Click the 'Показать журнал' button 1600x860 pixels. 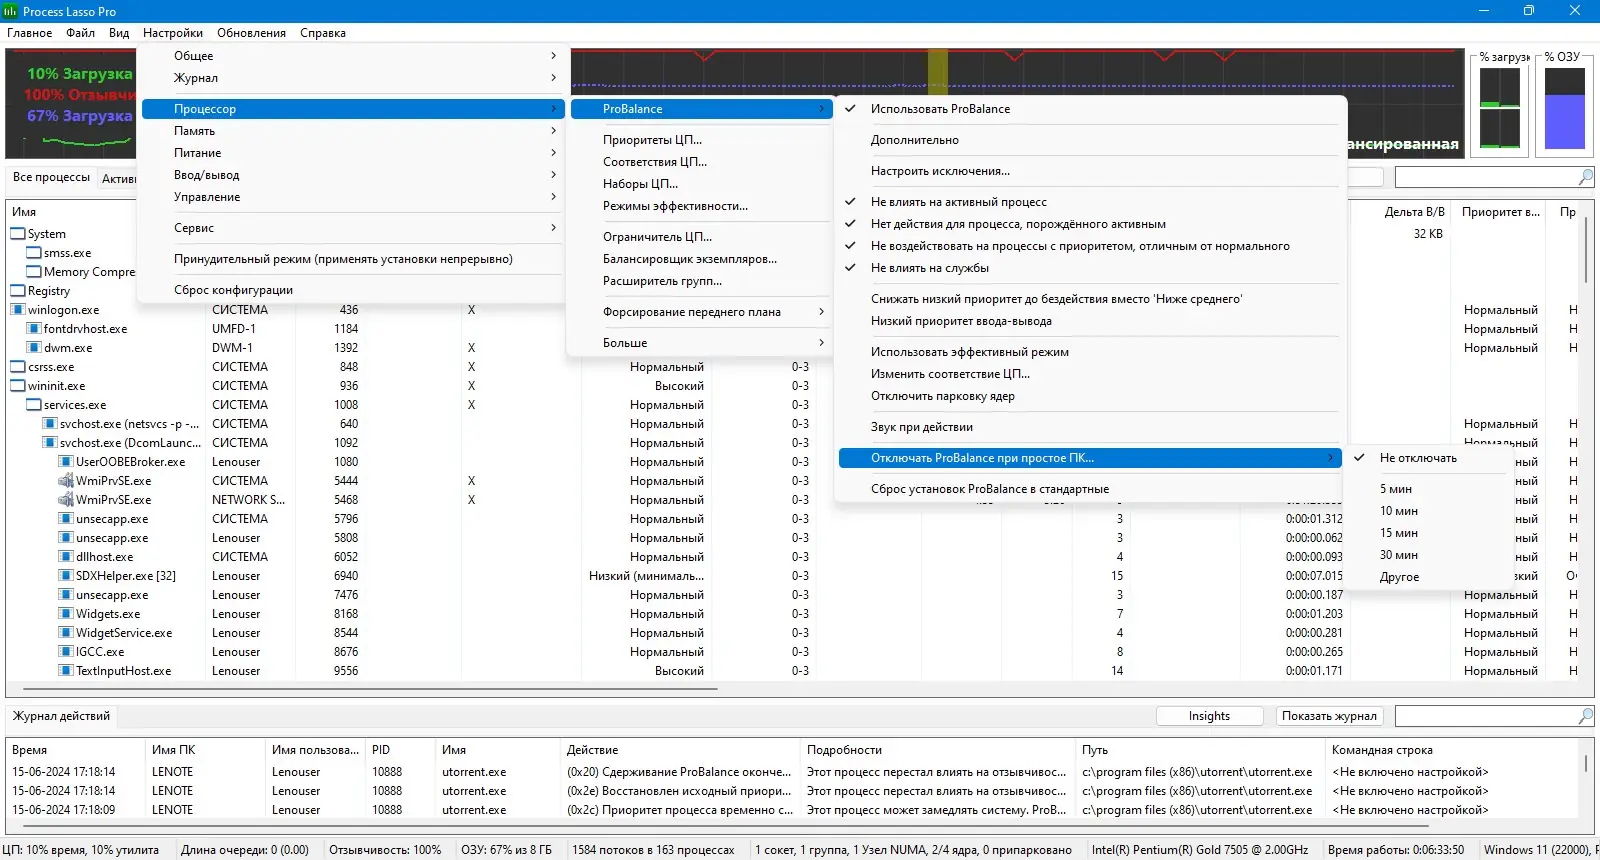(x=1330, y=716)
